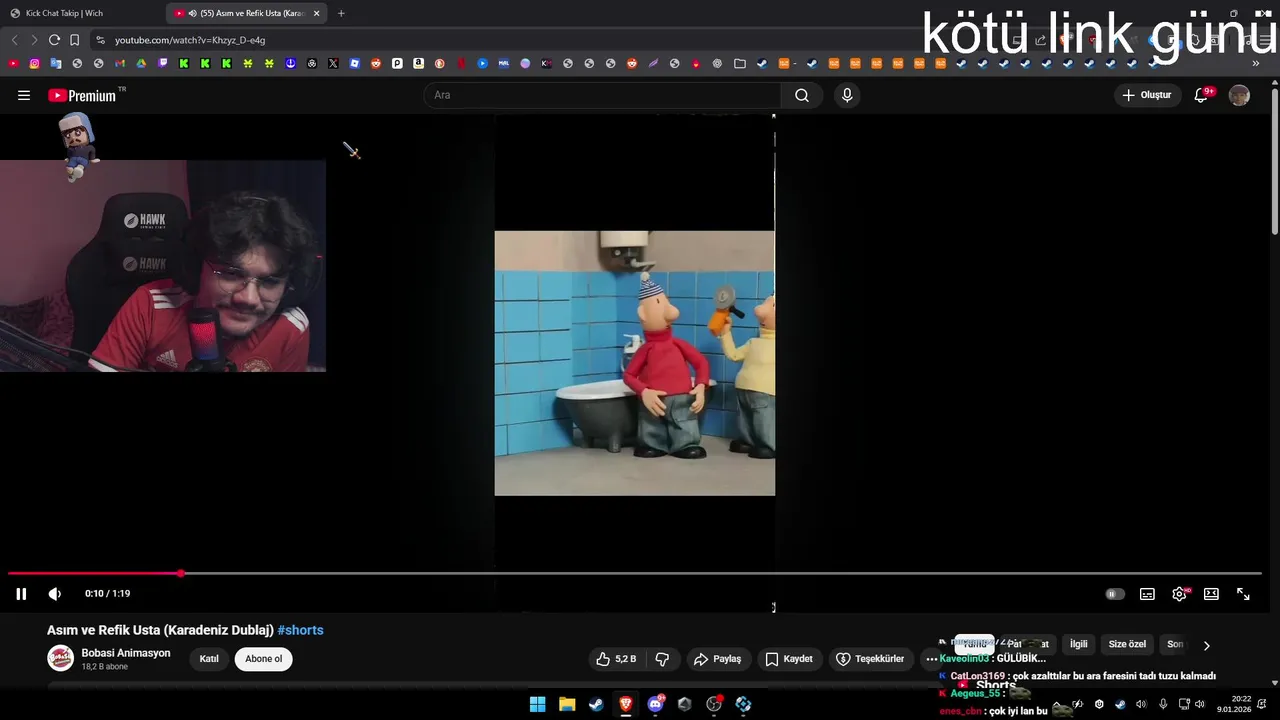1280x720 pixels.
Task: Click the Brave browser taskbar icon
Action: pyautogui.click(x=625, y=704)
